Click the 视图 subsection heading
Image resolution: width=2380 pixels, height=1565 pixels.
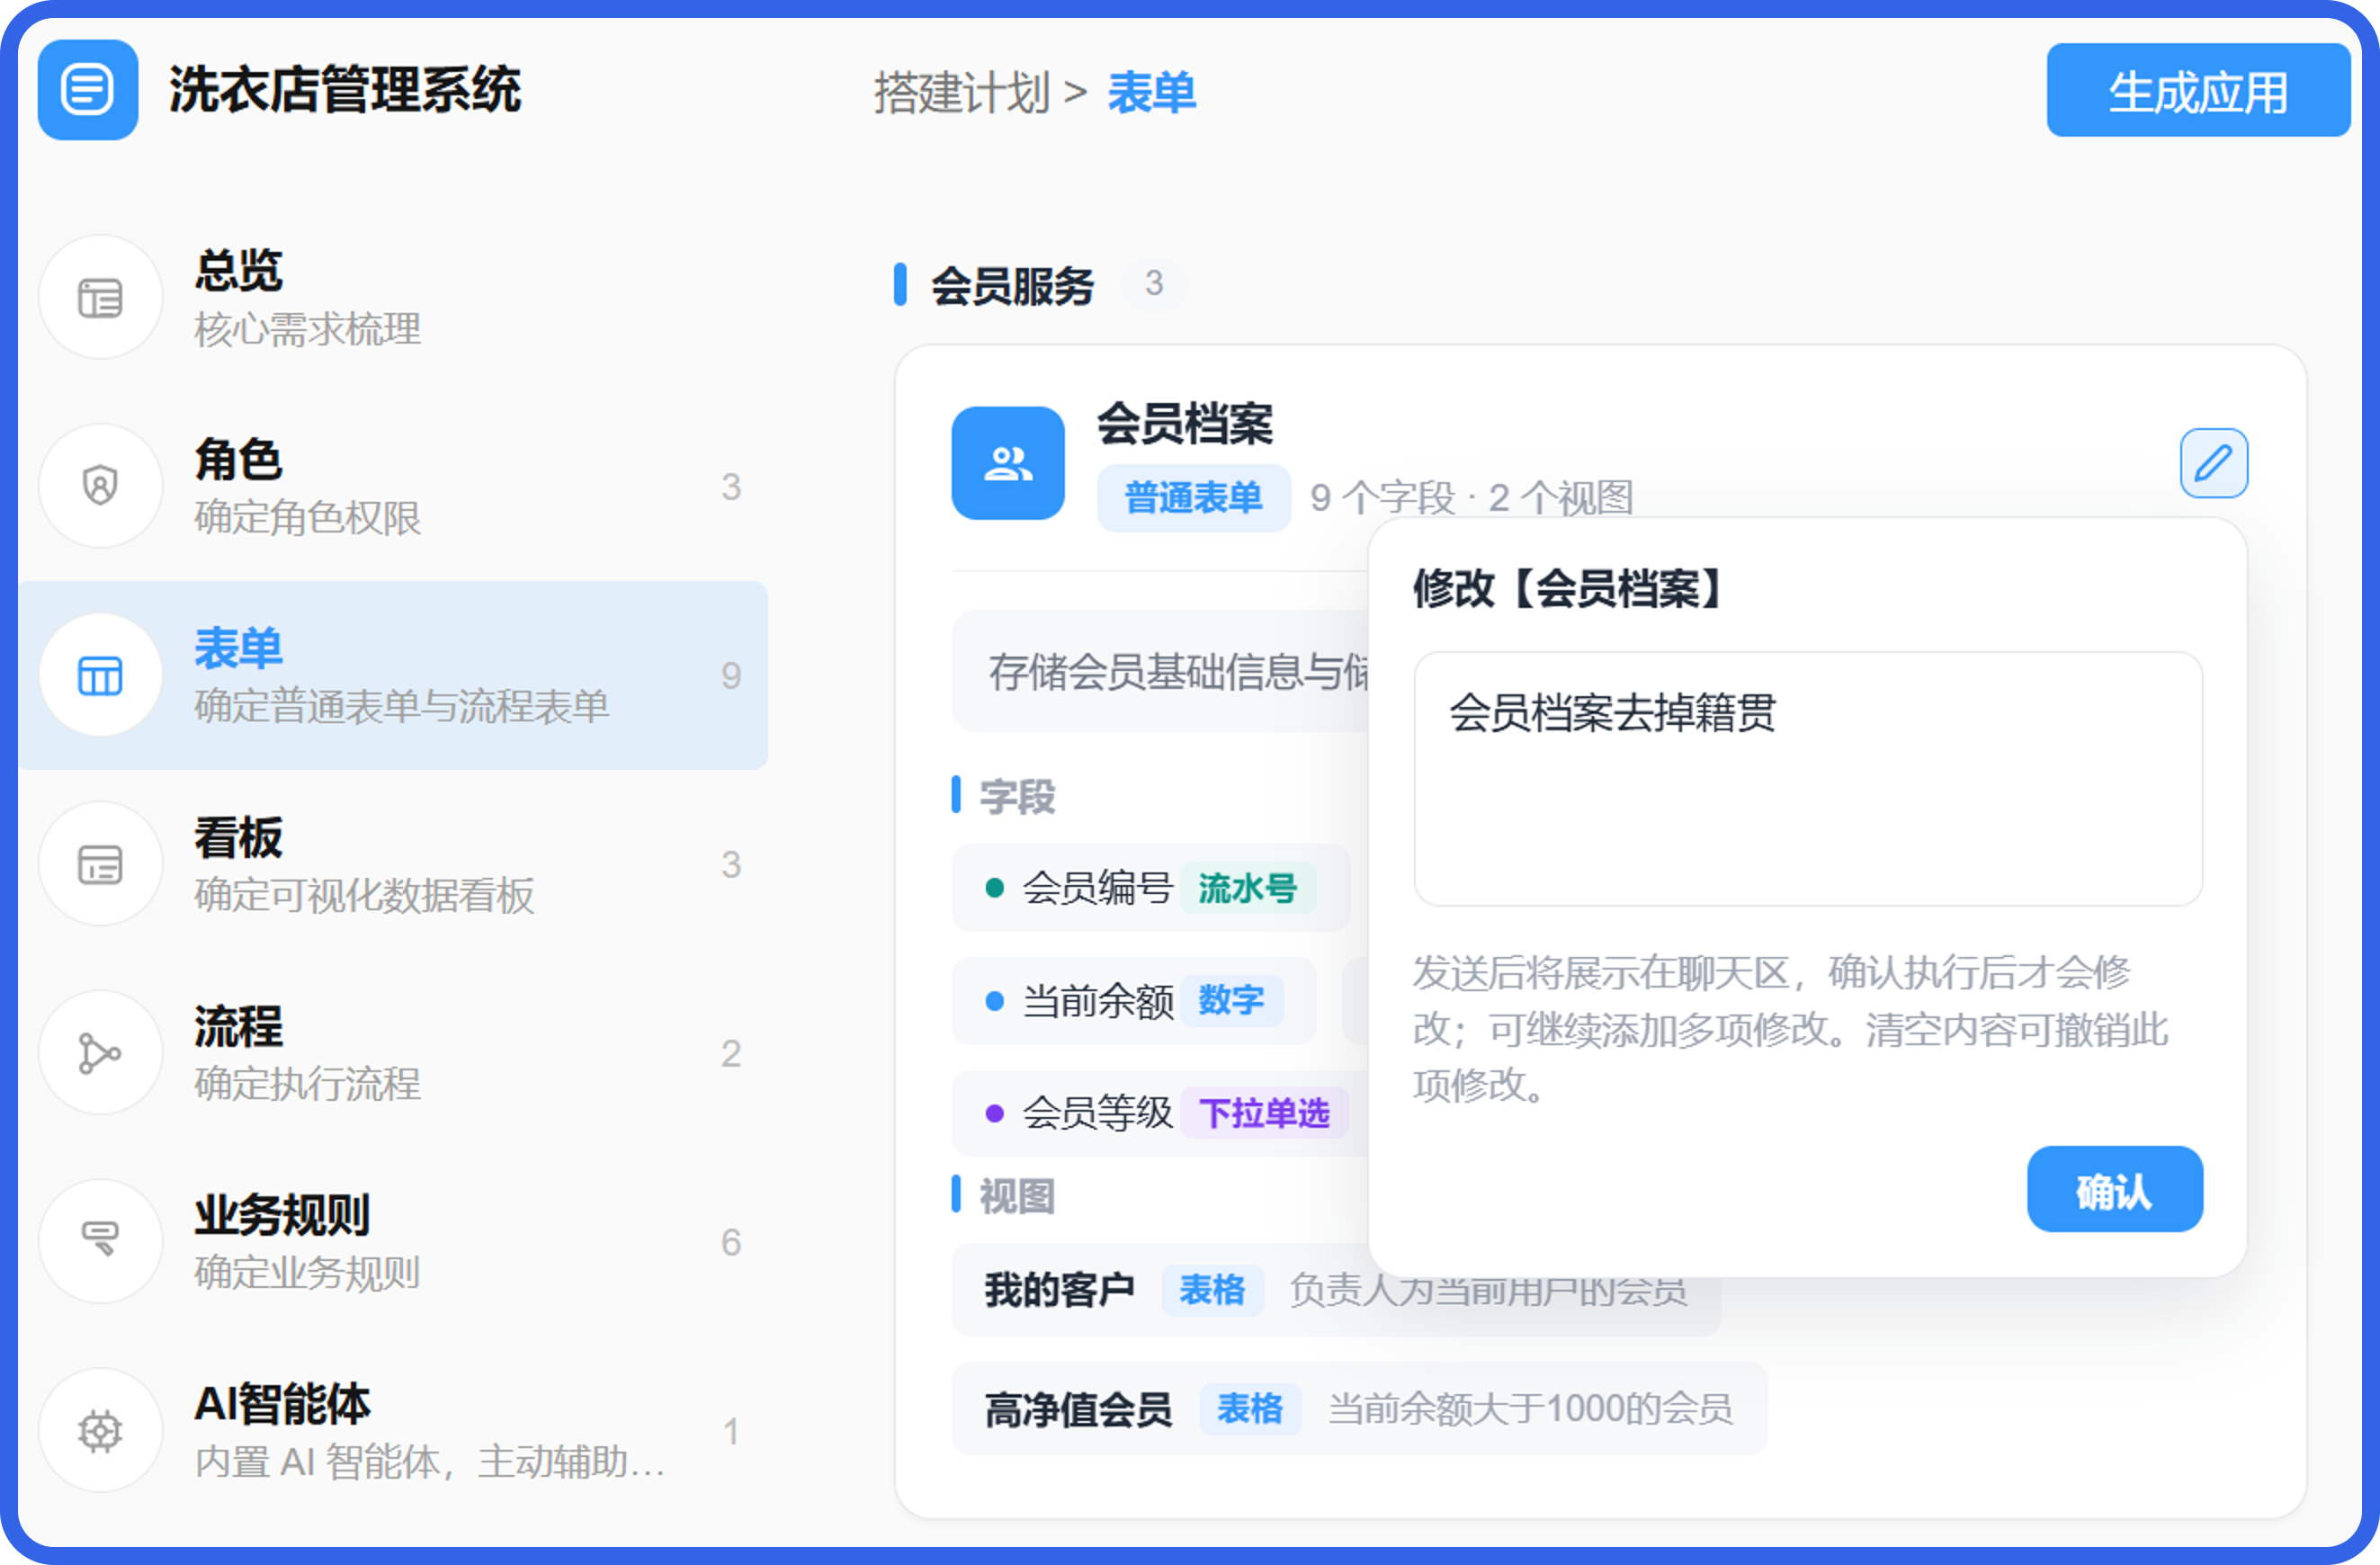[x=1017, y=1196]
